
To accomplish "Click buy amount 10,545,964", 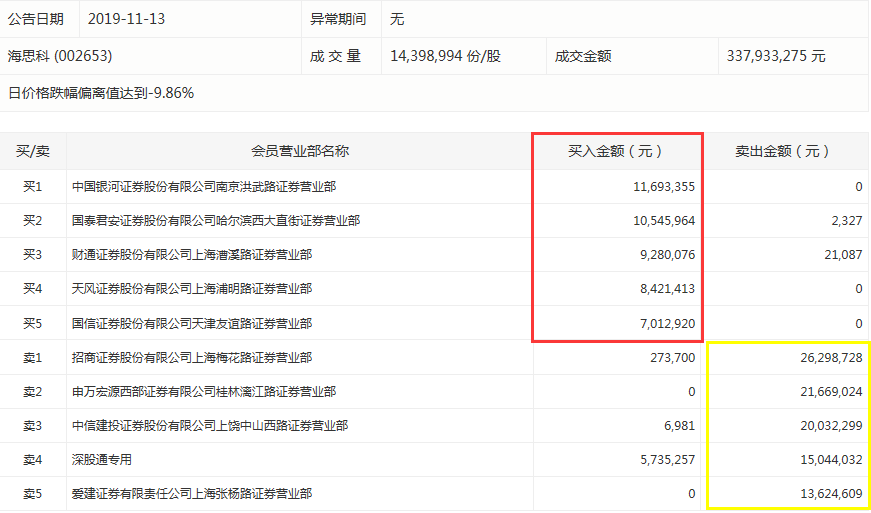I will click(663, 221).
